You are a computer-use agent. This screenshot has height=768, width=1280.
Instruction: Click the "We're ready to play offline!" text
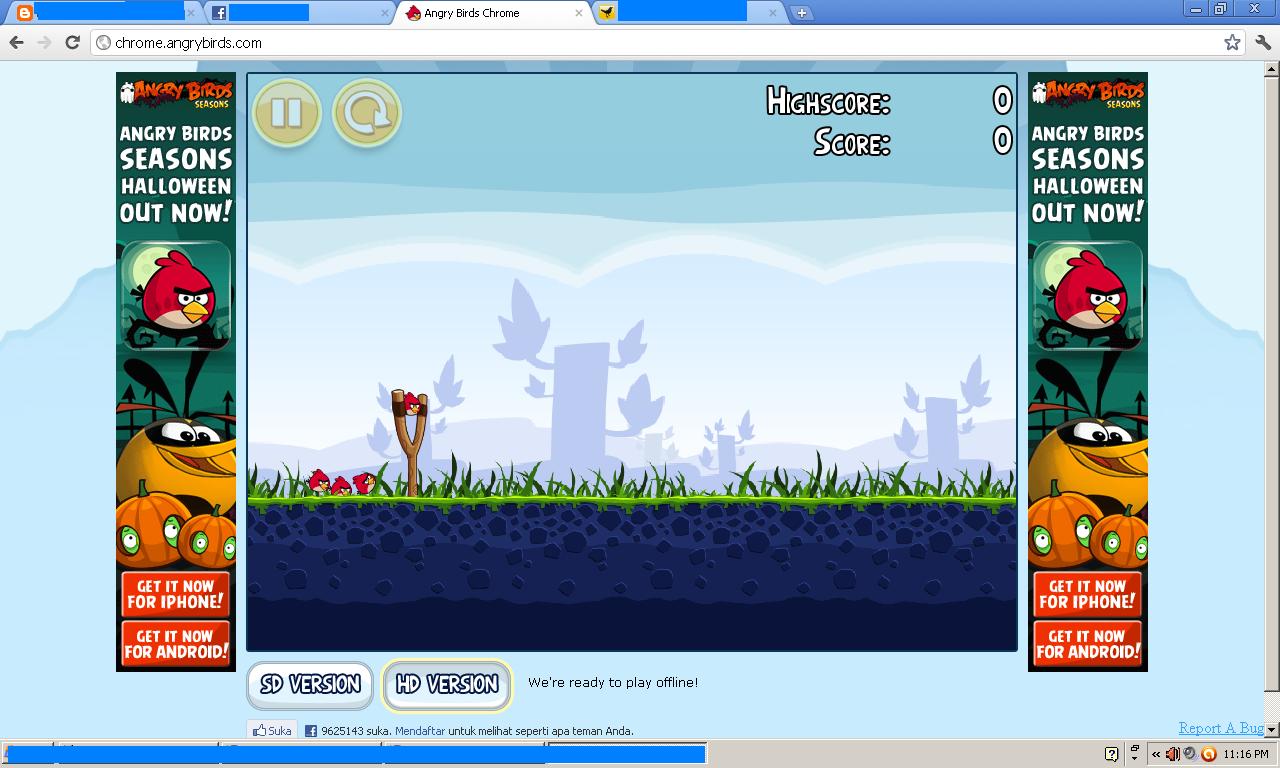coord(613,682)
